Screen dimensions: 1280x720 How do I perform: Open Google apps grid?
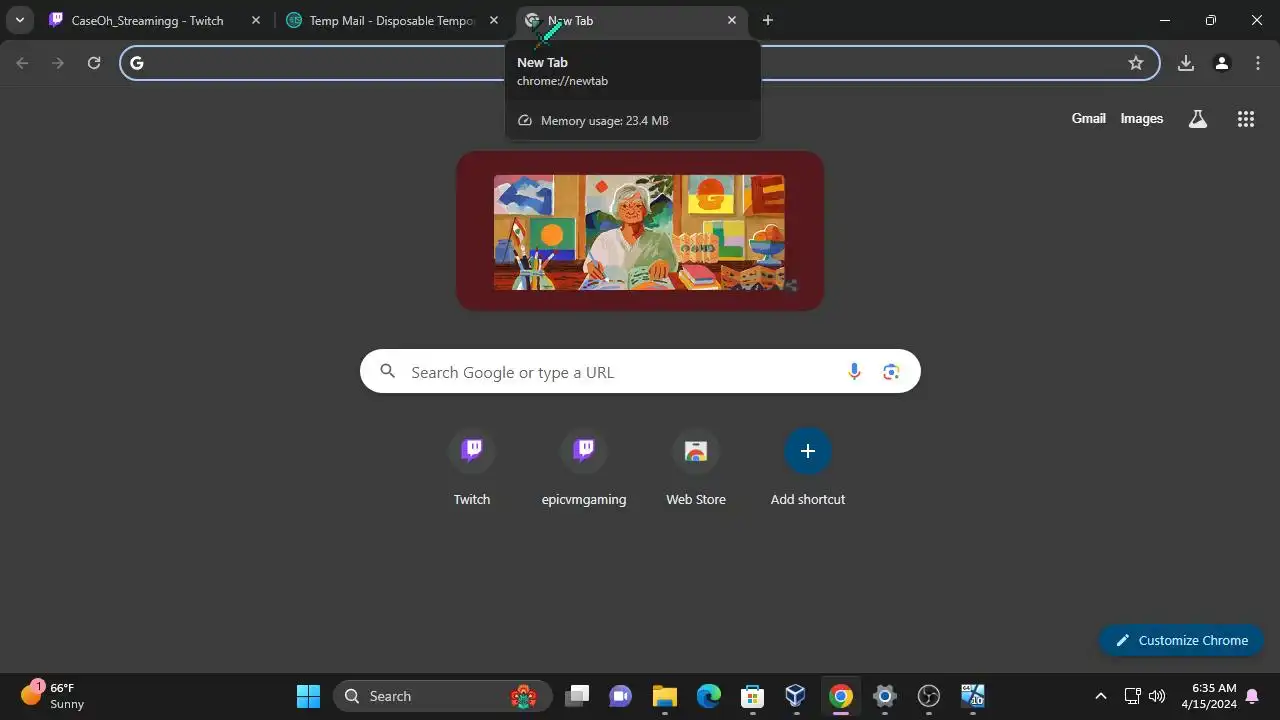pos(1245,119)
